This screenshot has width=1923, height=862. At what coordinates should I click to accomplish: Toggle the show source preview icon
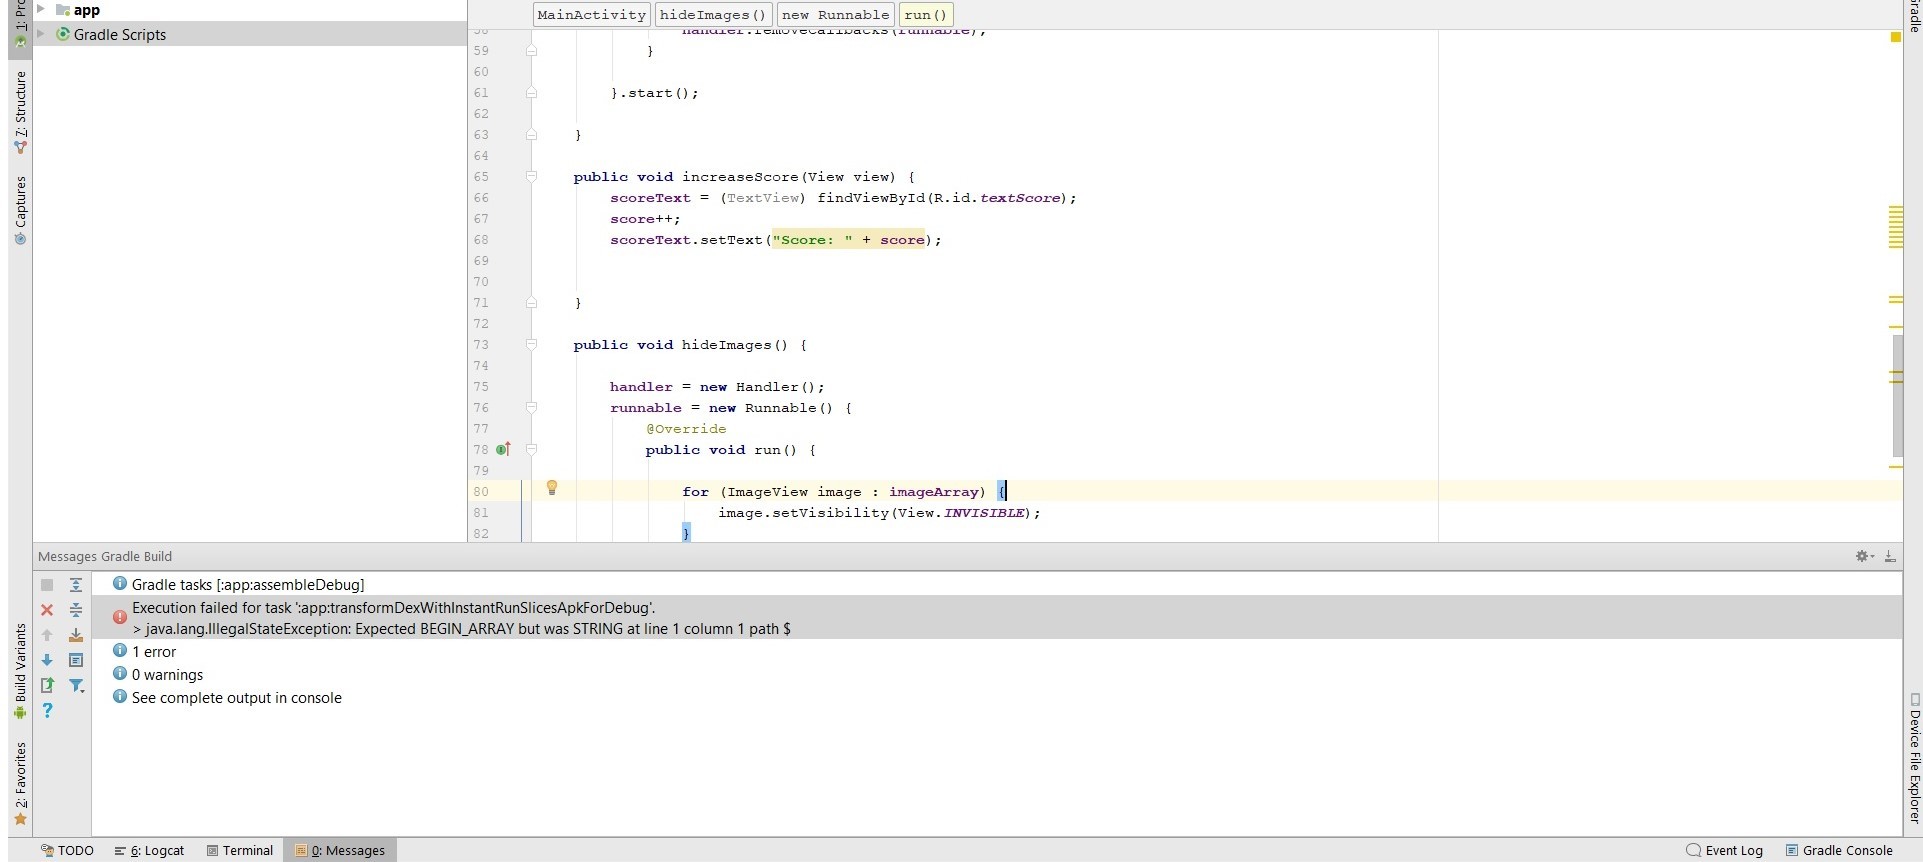tap(76, 660)
